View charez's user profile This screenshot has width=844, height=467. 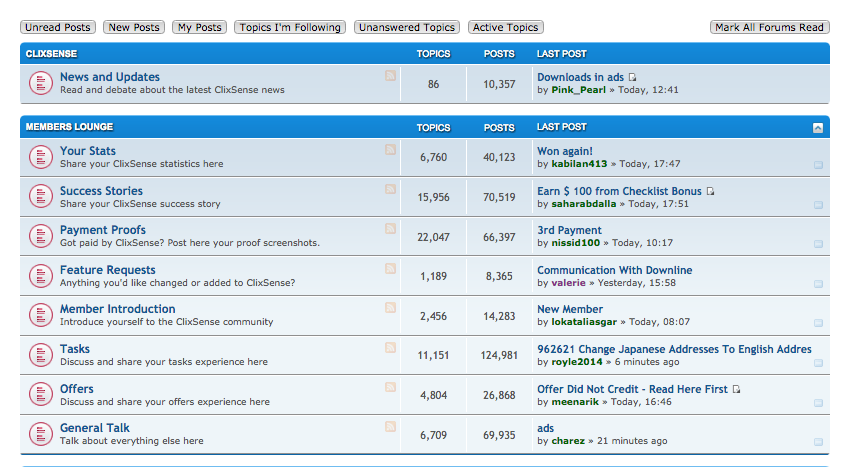click(568, 441)
